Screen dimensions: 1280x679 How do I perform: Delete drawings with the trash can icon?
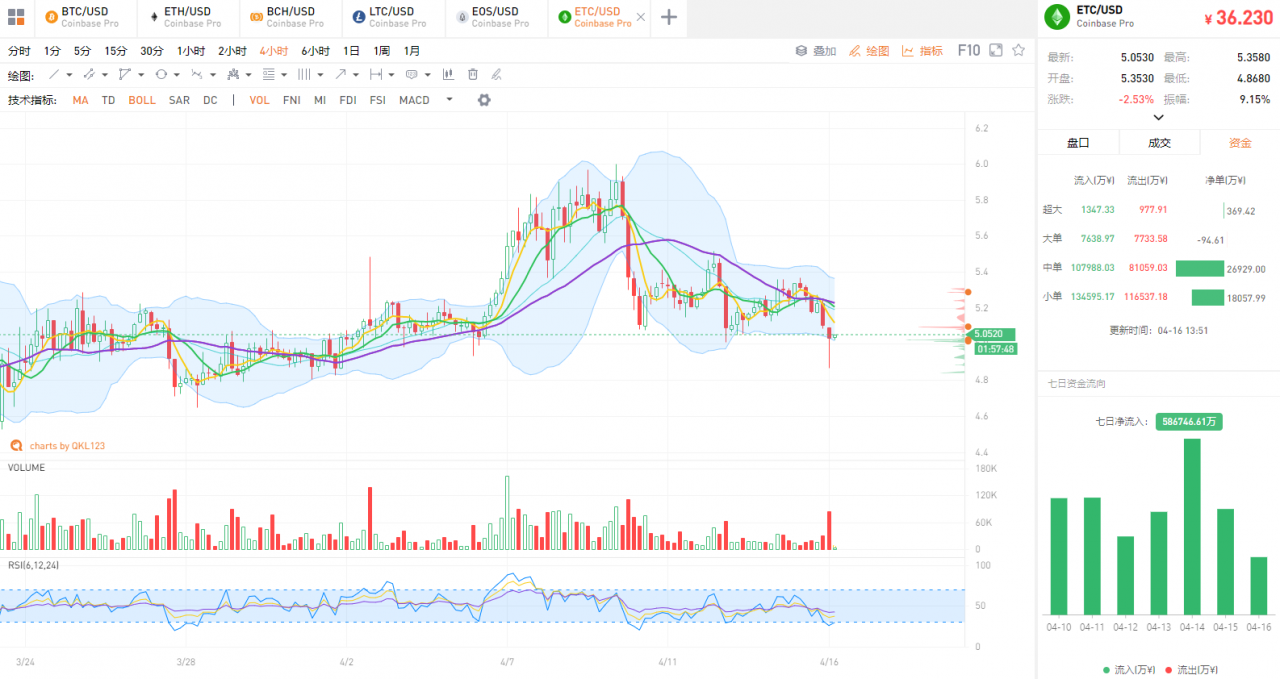coord(473,75)
